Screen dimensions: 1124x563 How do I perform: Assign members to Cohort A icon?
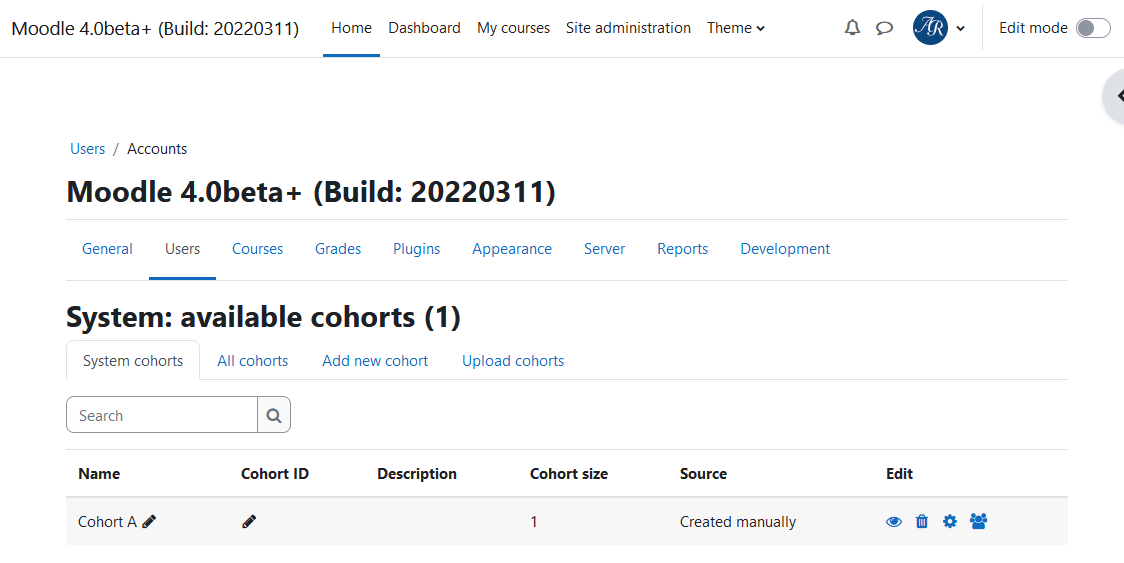click(x=978, y=521)
